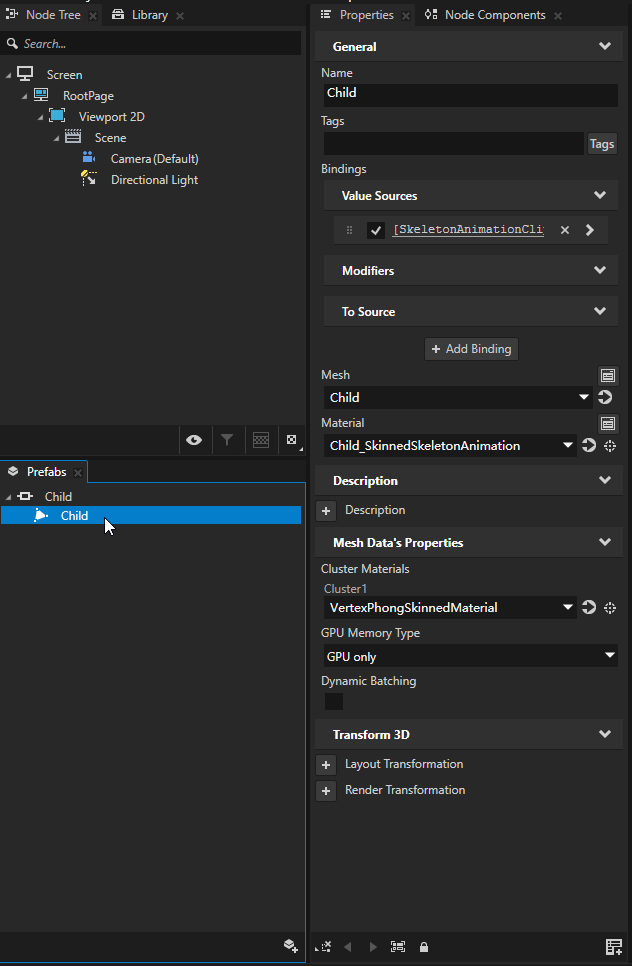Viewport: 632px width, 966px height.
Task: Add Render Transformation property
Action: 326,790
